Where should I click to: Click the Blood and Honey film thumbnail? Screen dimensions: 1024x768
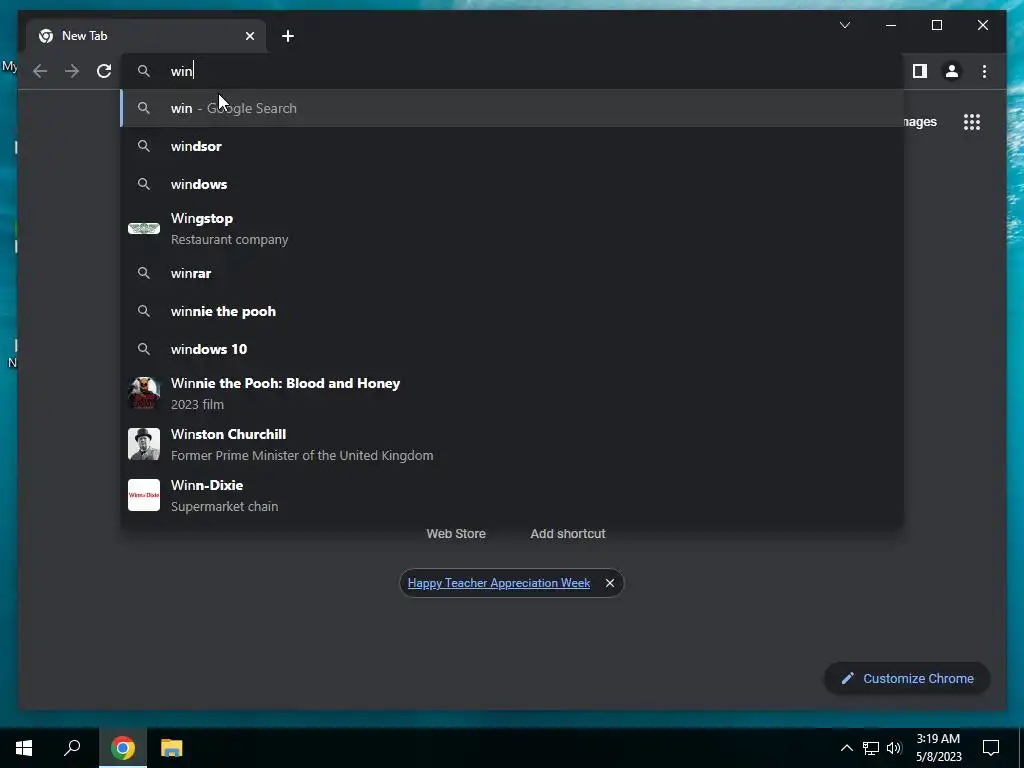point(144,393)
